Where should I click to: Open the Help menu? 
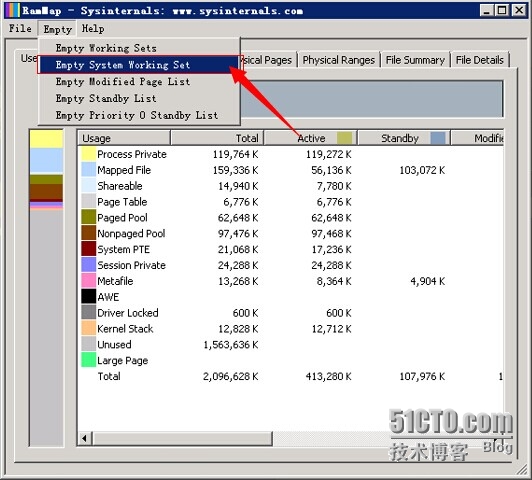pos(93,28)
